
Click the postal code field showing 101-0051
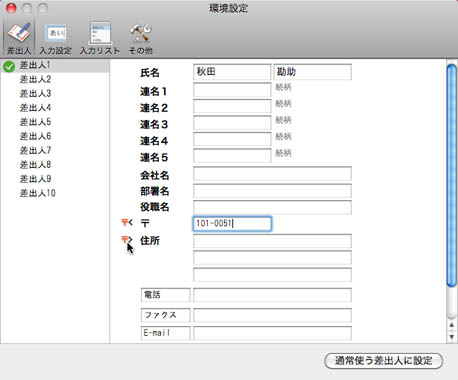point(232,224)
